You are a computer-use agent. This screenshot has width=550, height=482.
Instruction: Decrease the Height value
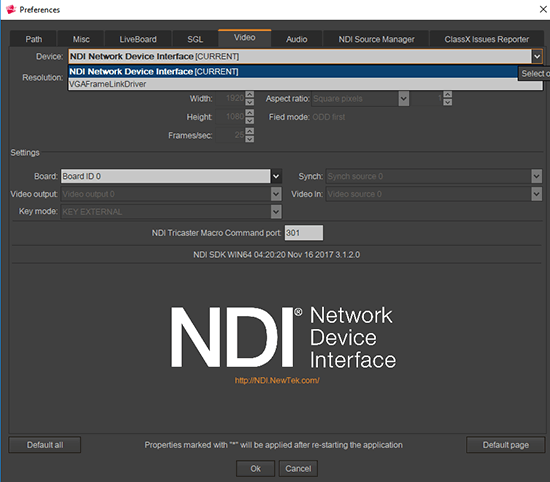tap(249, 121)
